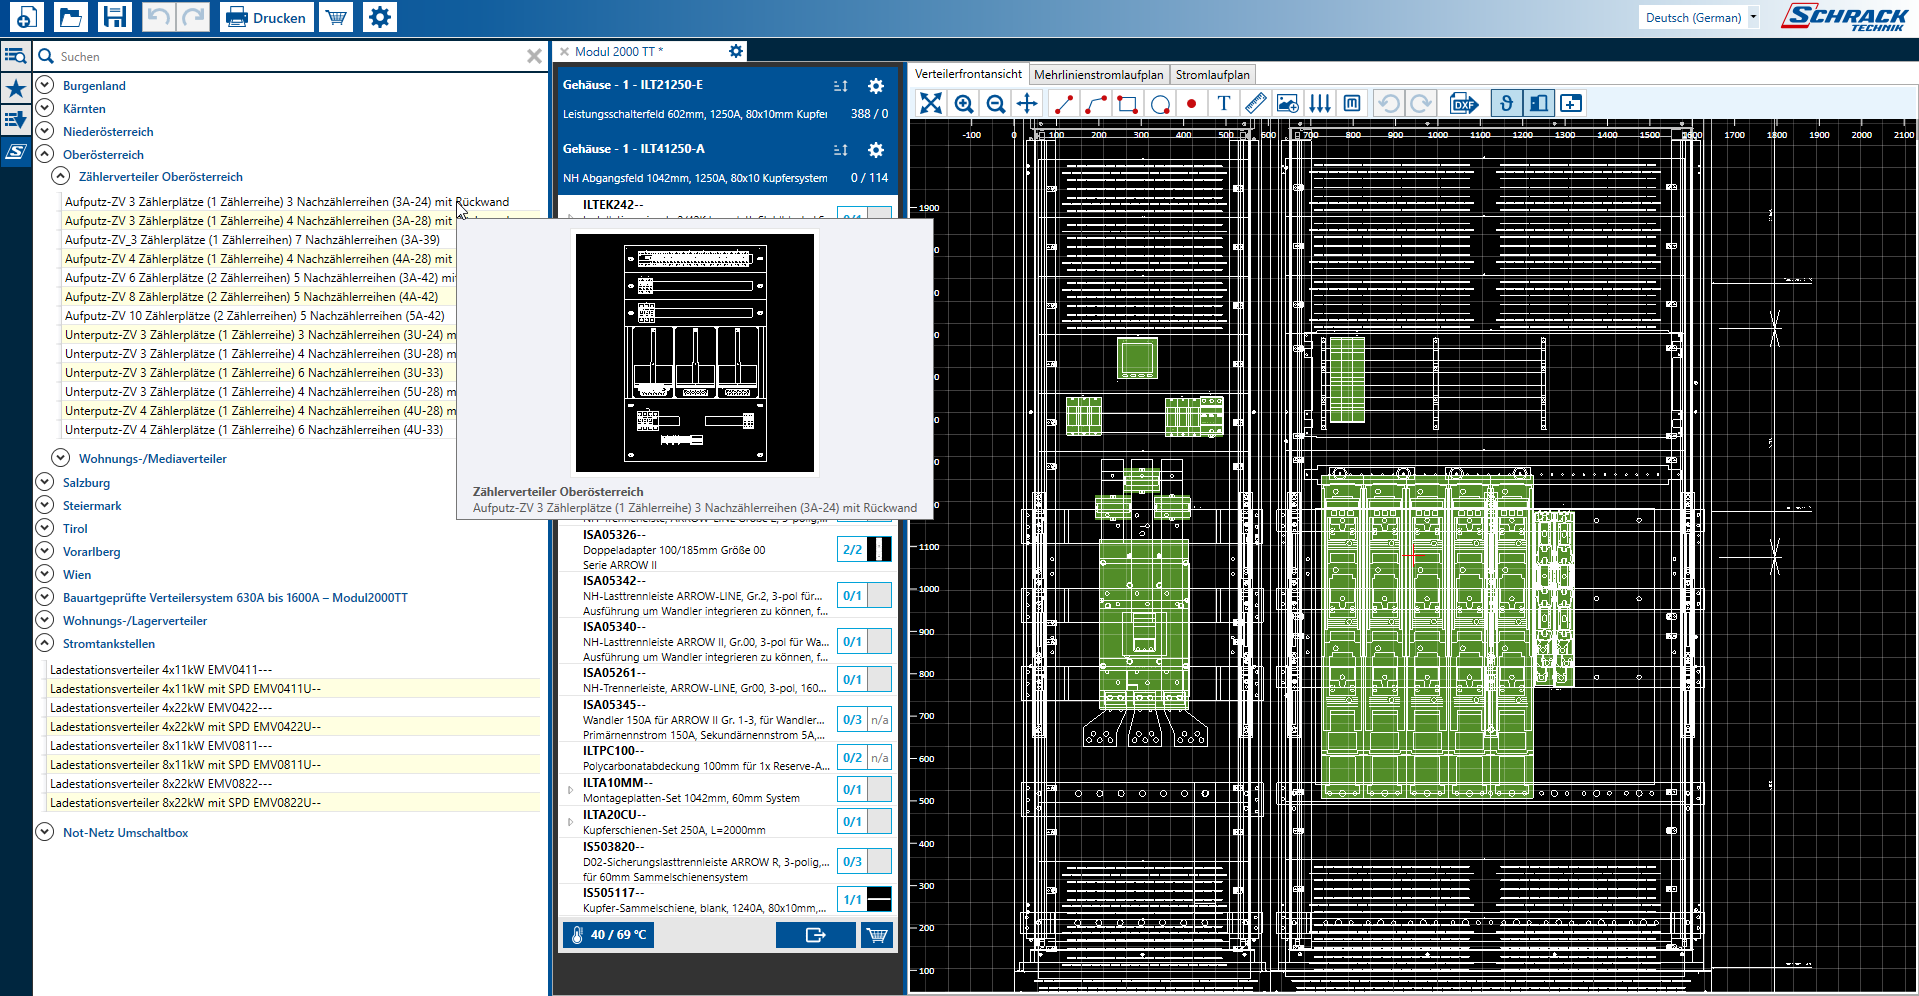Viewport: 1919px width, 996px height.
Task: Fit drawing to window
Action: click(x=931, y=103)
